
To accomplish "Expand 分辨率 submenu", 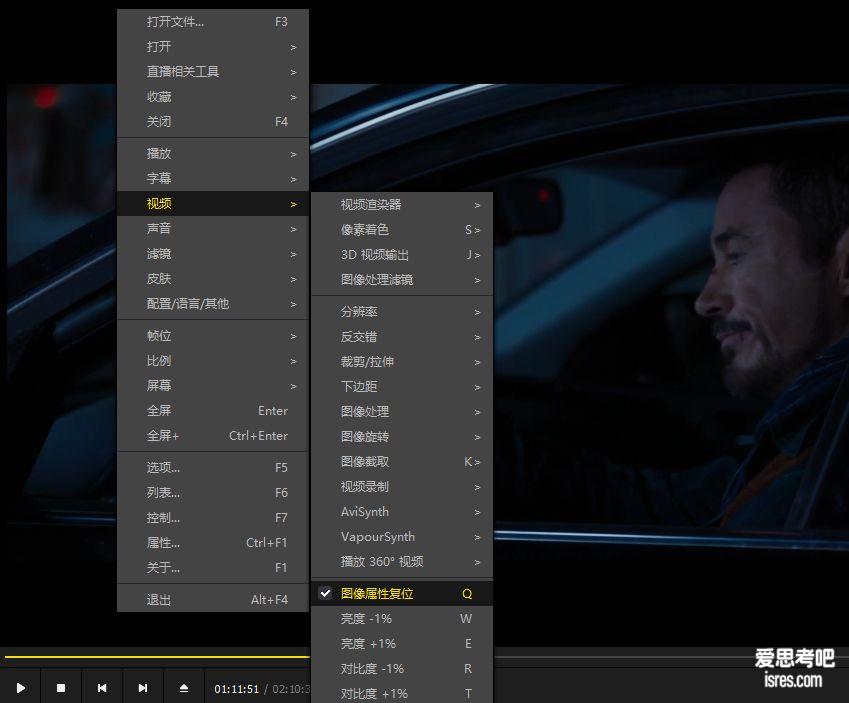I will point(402,312).
